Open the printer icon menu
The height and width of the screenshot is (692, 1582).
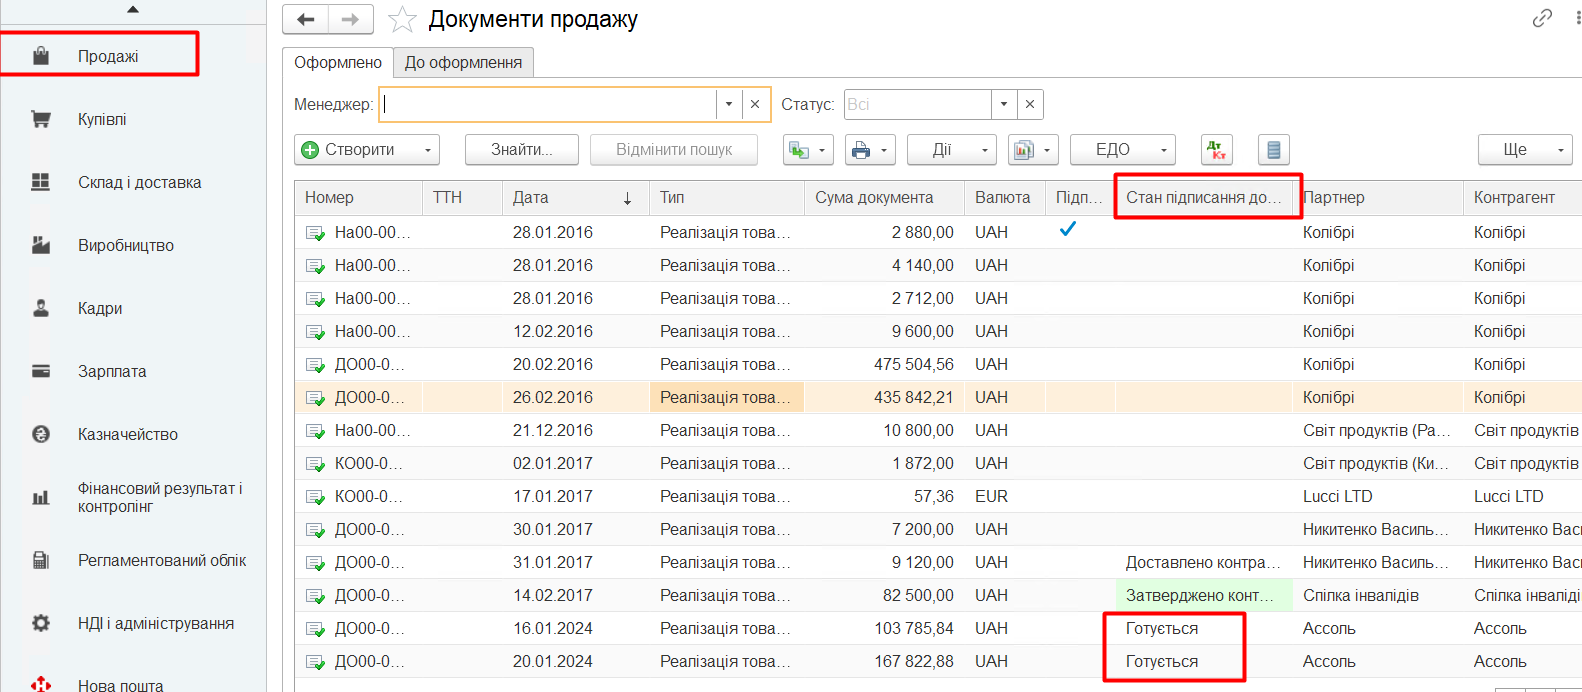tap(870, 150)
